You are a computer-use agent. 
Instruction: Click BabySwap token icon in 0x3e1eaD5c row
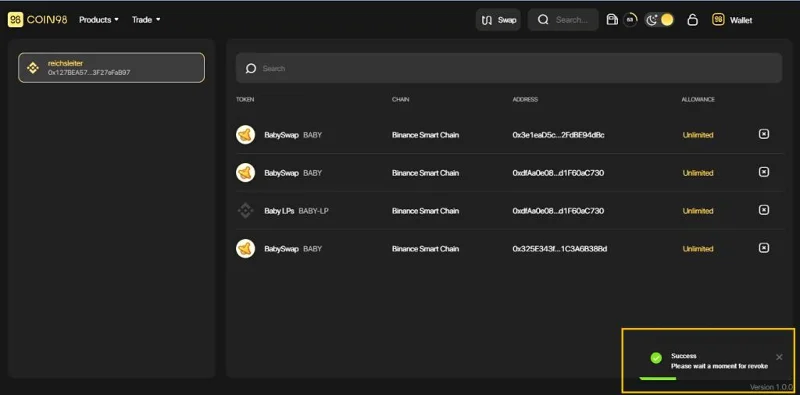click(245, 135)
